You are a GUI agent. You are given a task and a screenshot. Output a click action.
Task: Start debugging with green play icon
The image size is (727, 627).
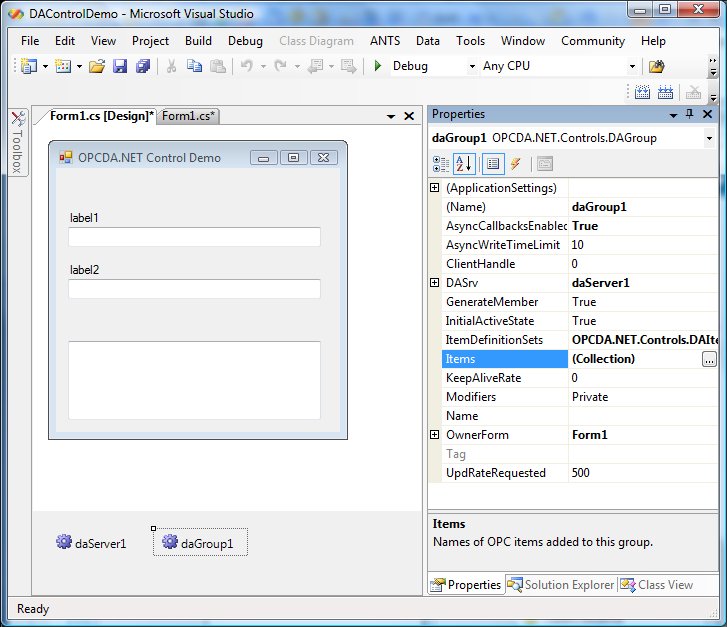pos(378,66)
